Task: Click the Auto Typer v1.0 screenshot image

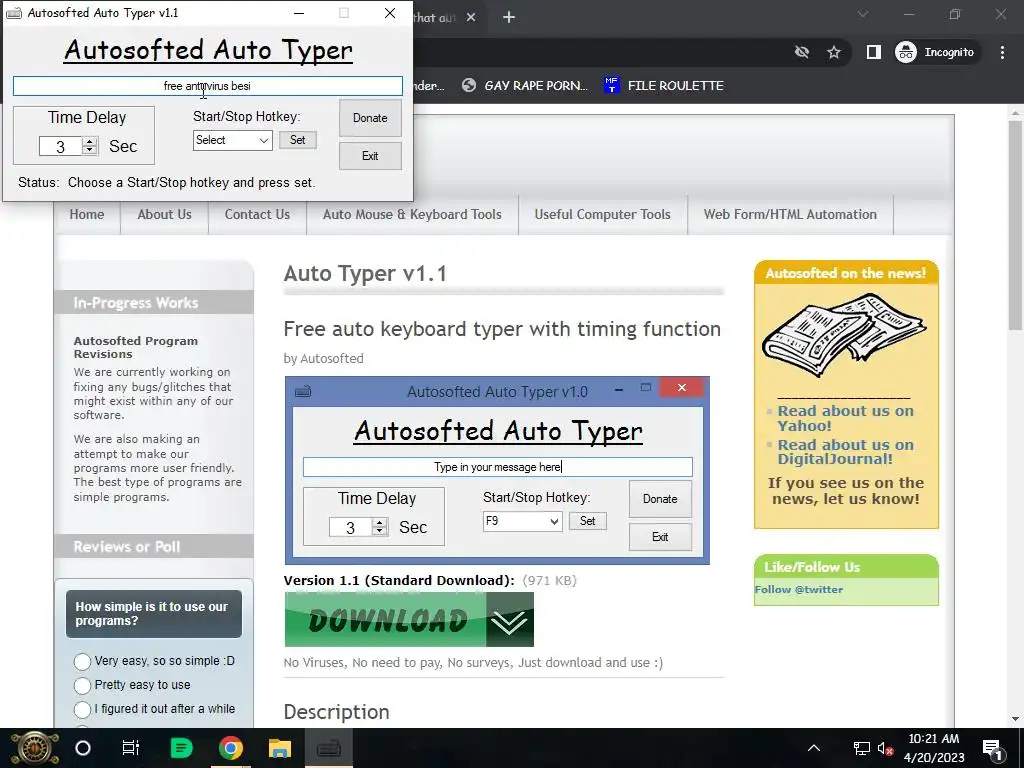Action: pyautogui.click(x=497, y=470)
